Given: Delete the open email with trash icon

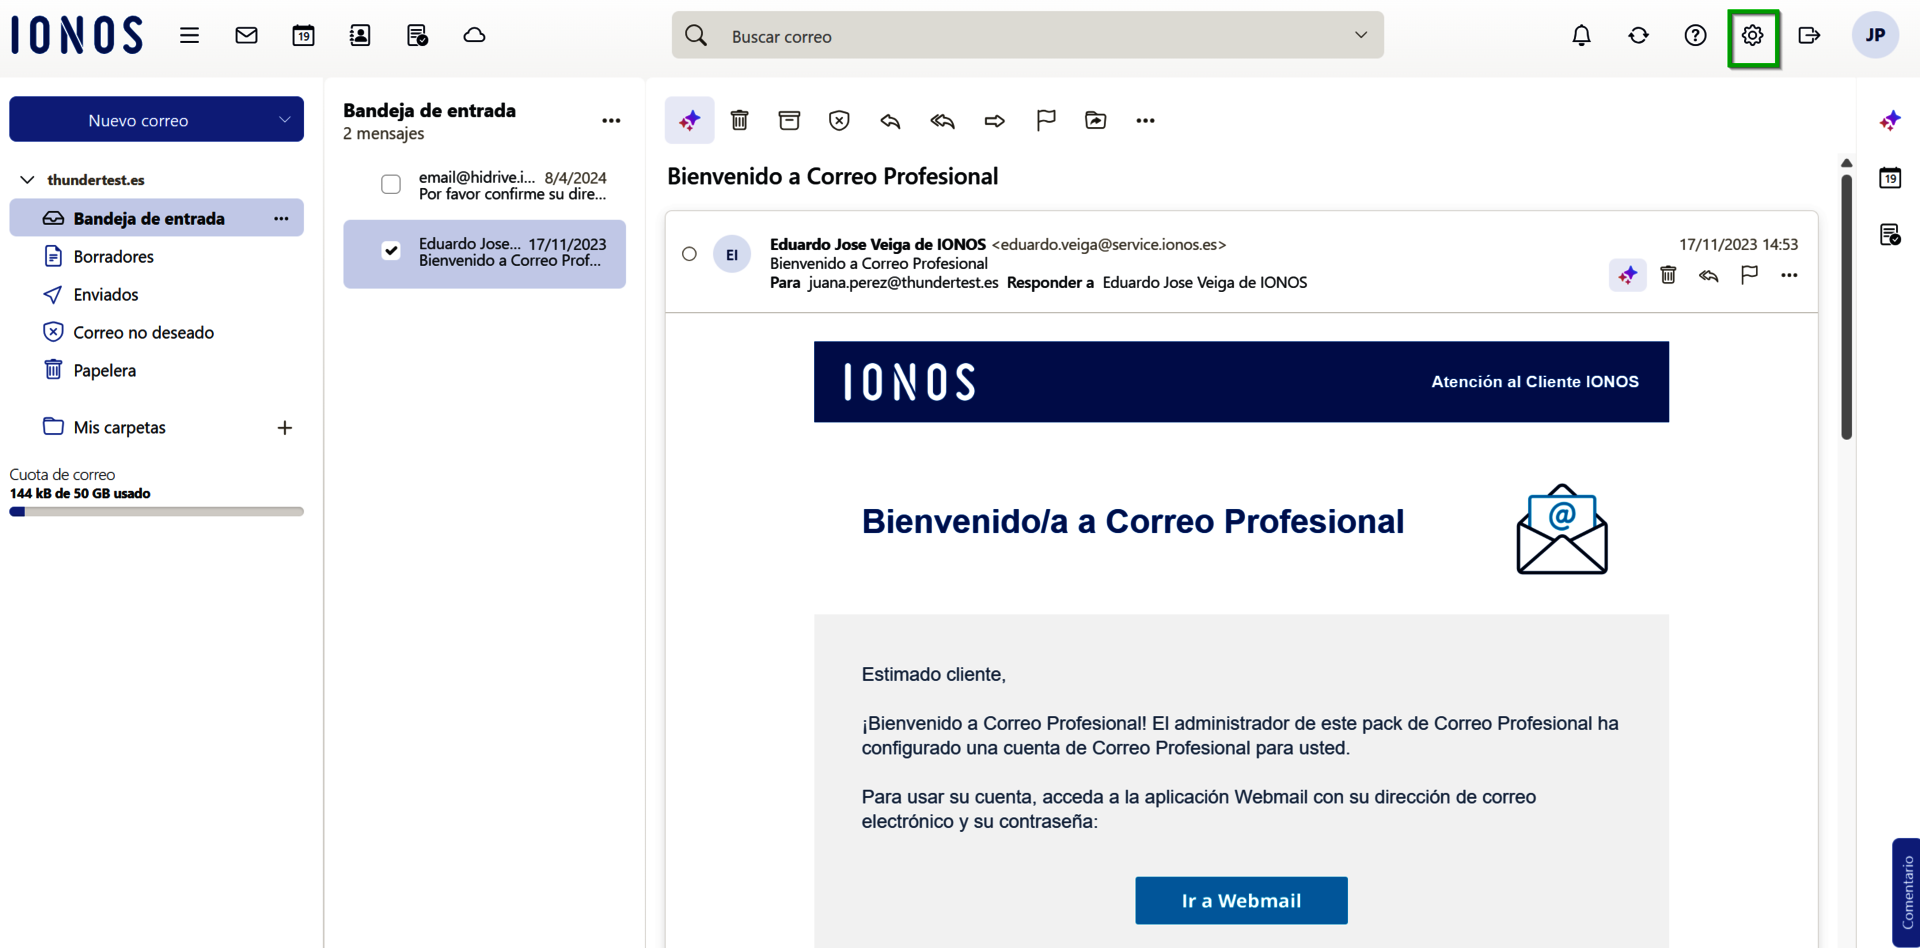Looking at the screenshot, I should pyautogui.click(x=740, y=120).
